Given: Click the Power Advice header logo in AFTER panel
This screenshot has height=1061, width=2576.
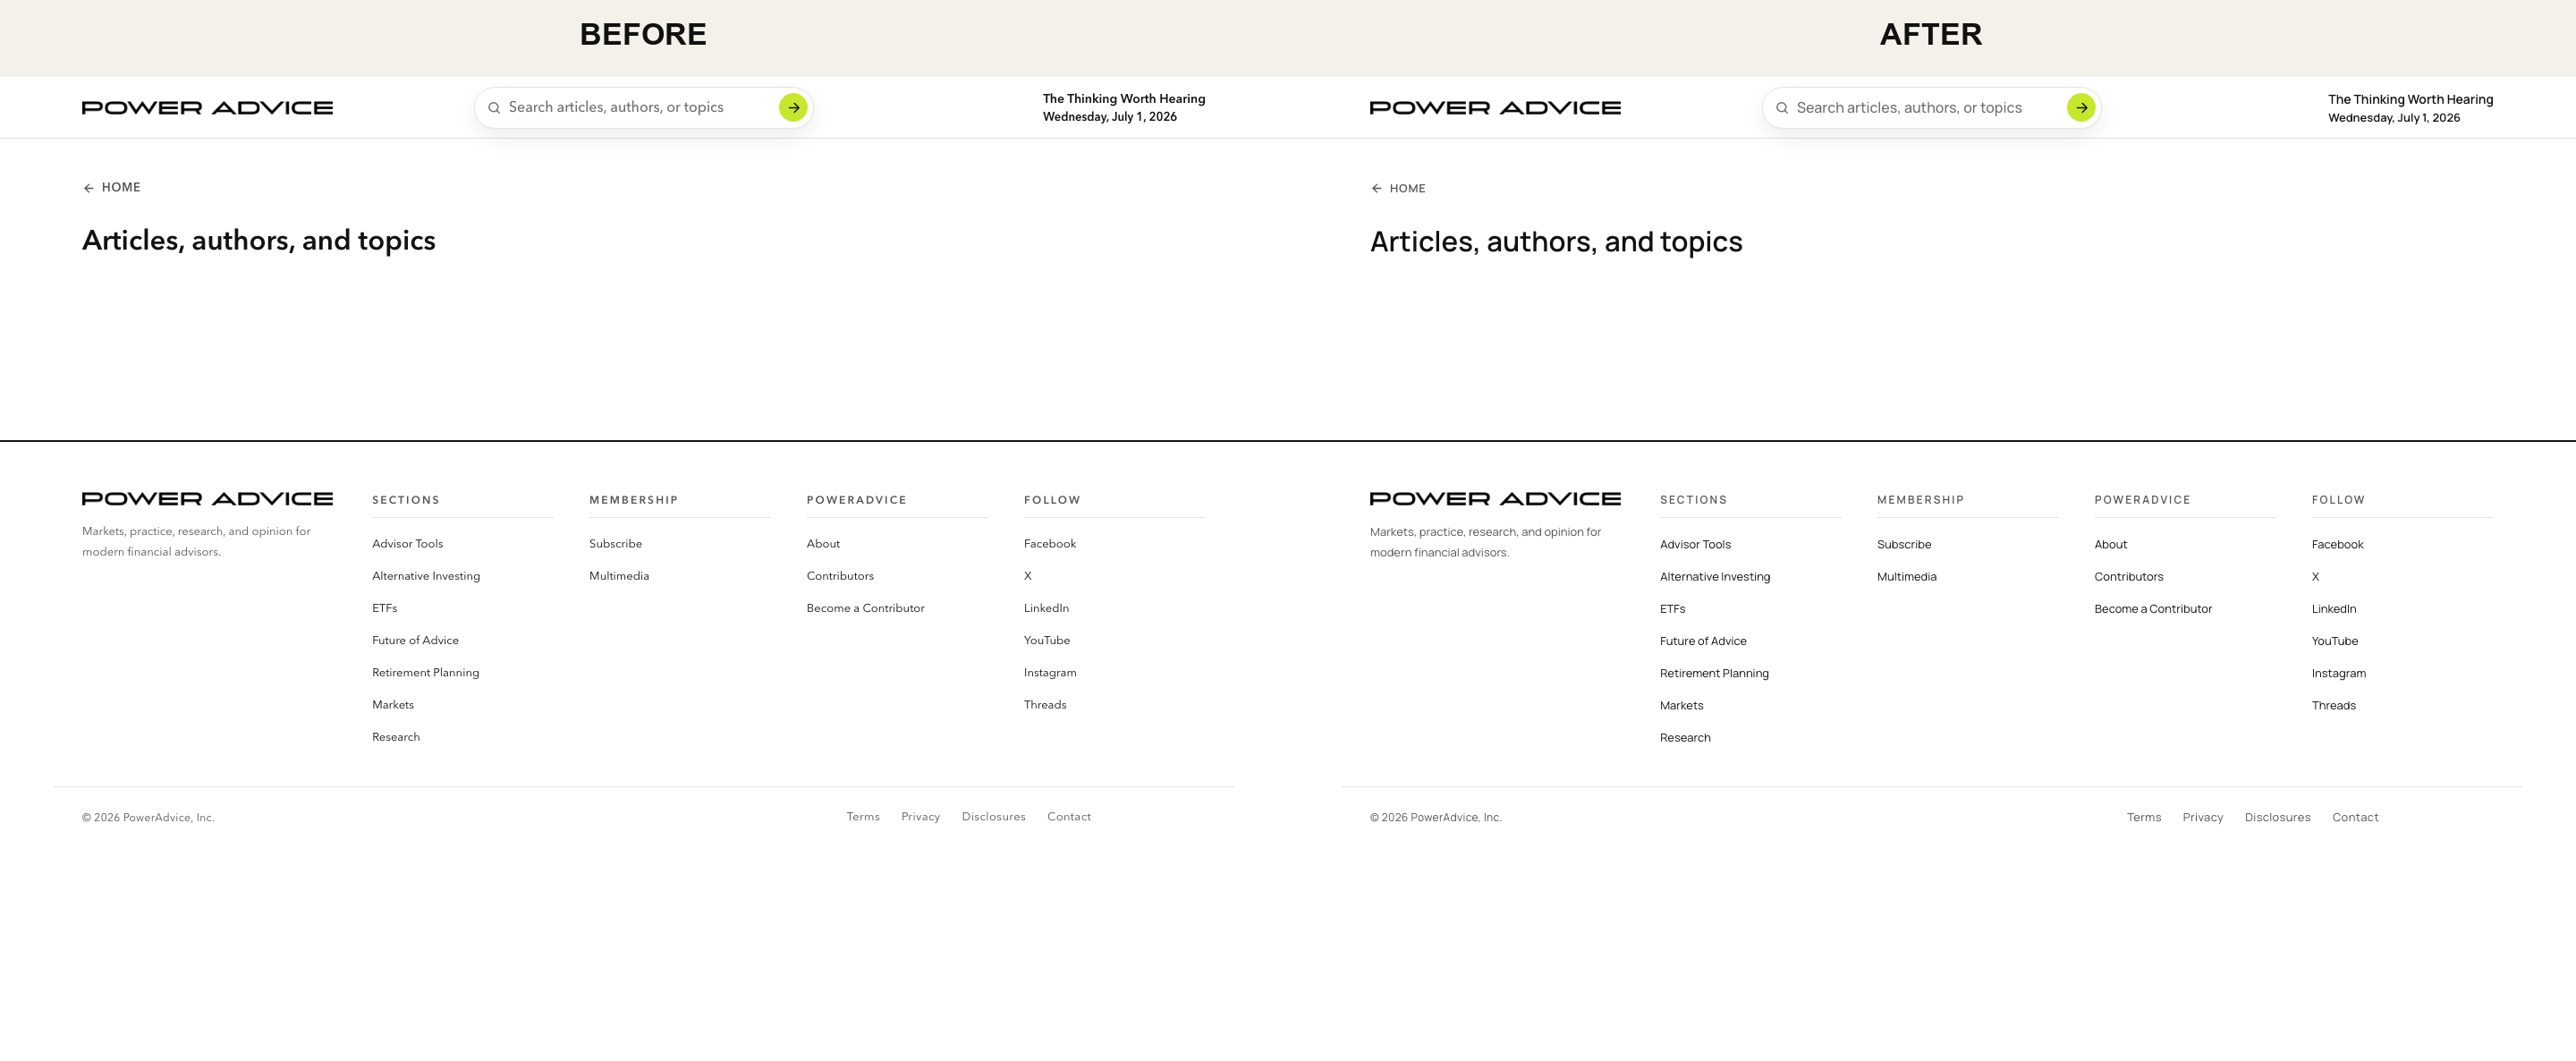Looking at the screenshot, I should tap(1495, 107).
